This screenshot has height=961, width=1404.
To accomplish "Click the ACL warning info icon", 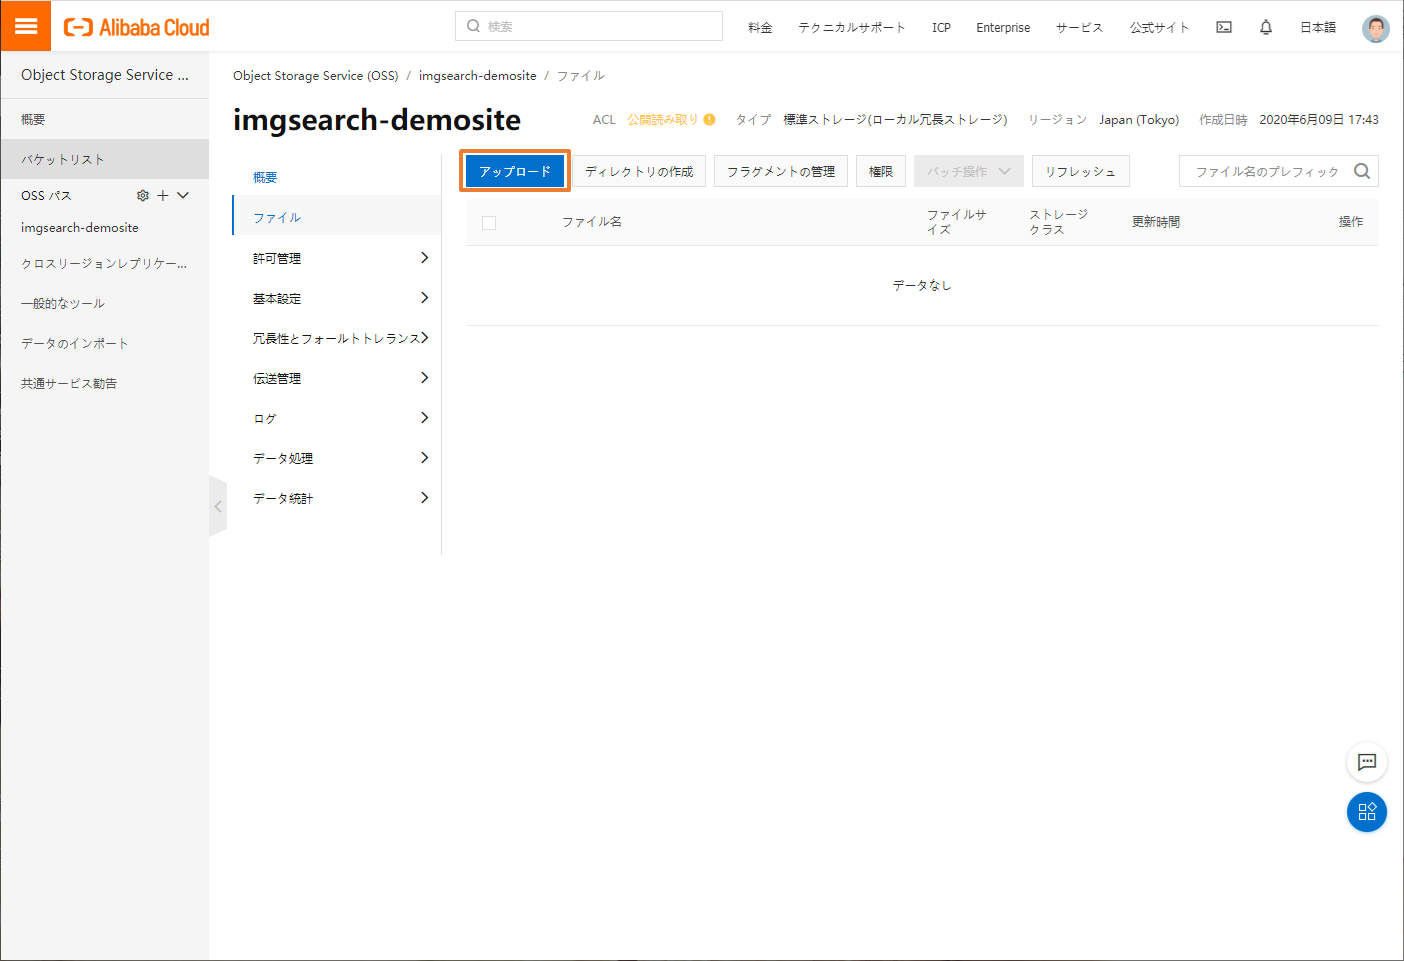I will [x=709, y=119].
